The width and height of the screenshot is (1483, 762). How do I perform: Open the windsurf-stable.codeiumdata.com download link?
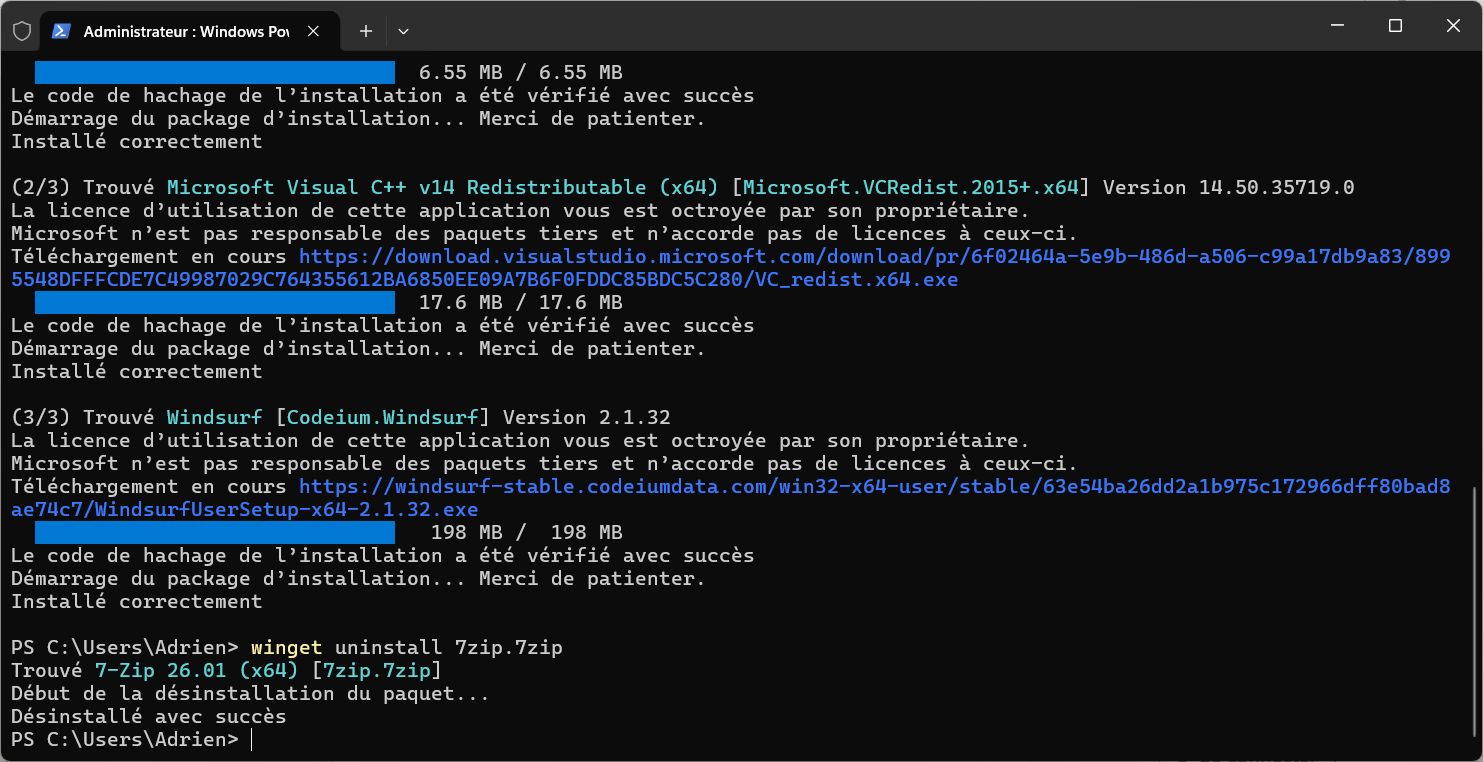pos(731,498)
